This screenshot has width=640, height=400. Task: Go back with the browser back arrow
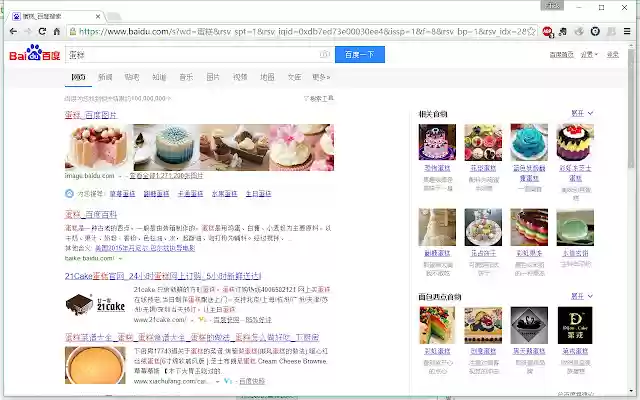click(x=13, y=31)
